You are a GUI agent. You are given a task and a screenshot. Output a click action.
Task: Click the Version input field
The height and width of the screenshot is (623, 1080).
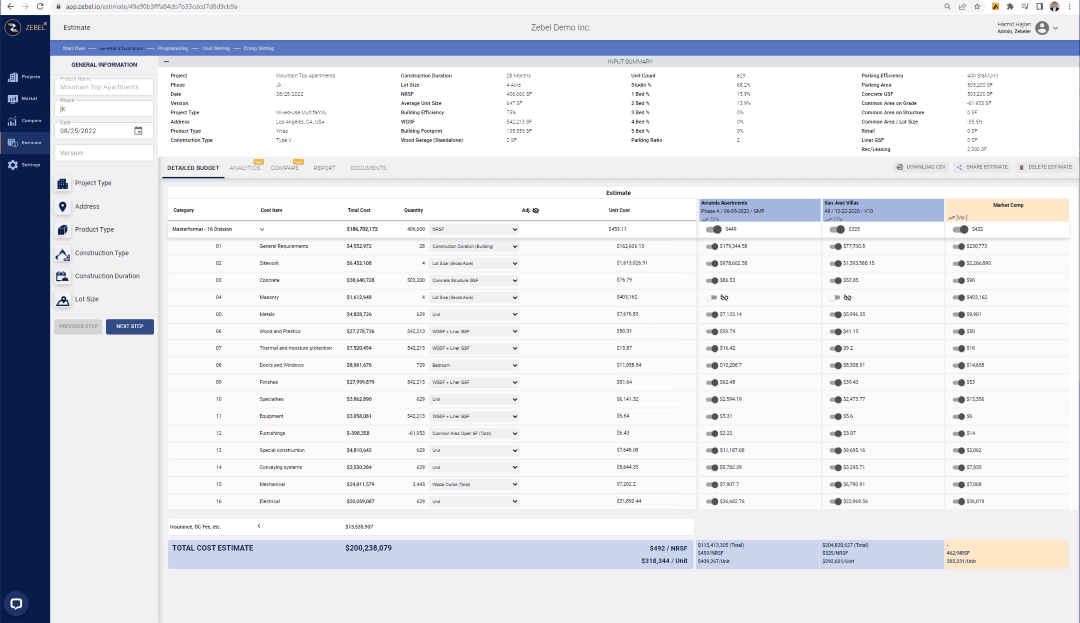pos(104,152)
